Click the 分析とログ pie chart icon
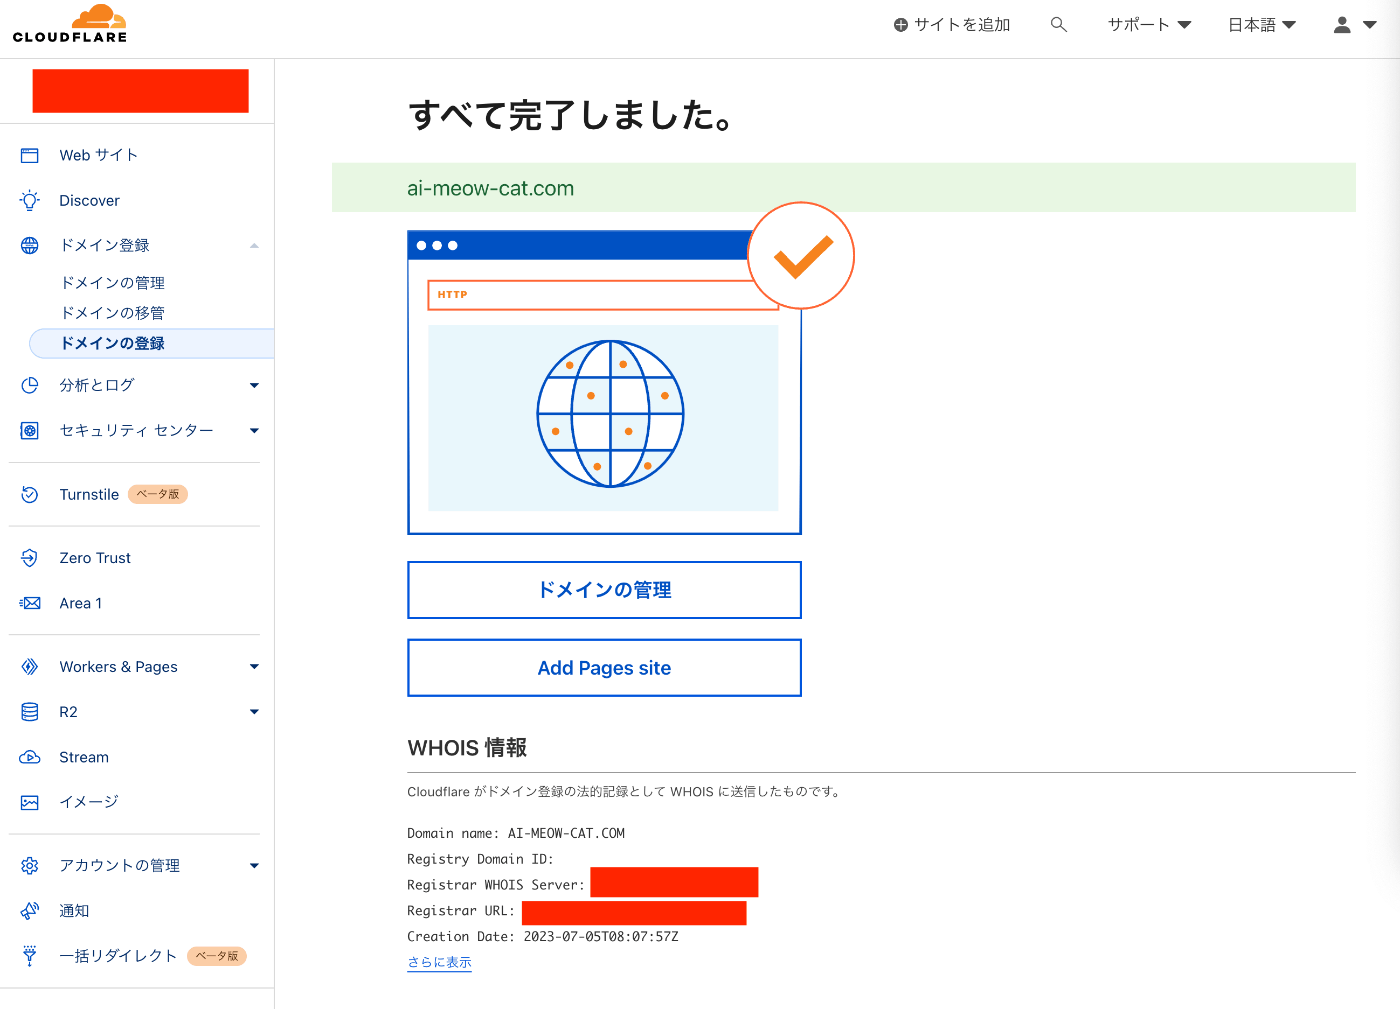 coord(30,385)
